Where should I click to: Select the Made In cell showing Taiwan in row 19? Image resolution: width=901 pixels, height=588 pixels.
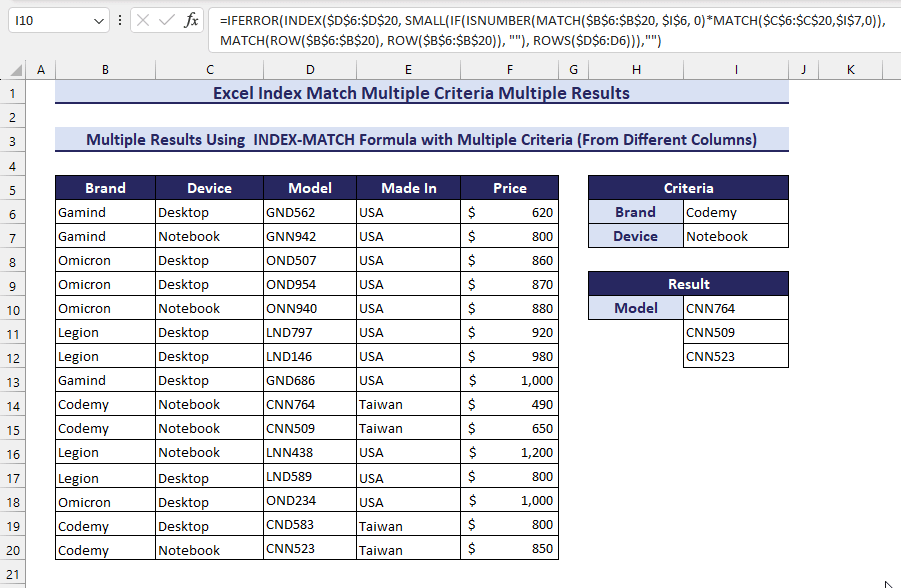click(408, 524)
